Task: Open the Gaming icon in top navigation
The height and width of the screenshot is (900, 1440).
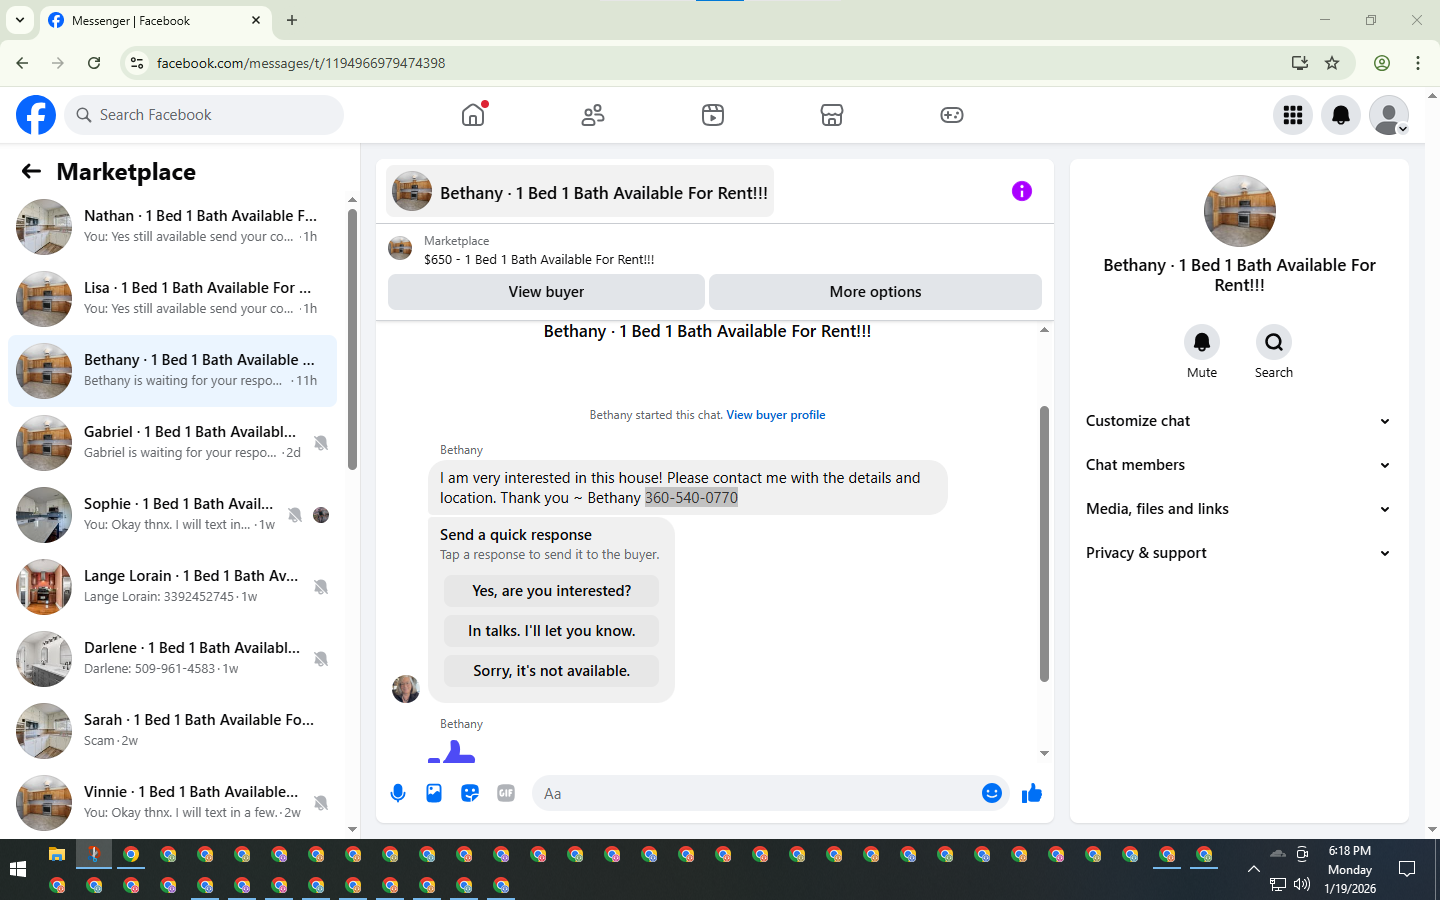Action: [952, 115]
